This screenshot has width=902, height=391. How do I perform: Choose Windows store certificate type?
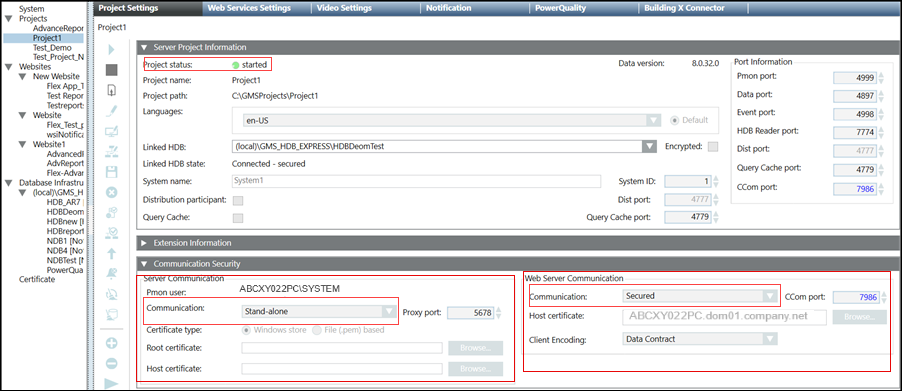(247, 330)
